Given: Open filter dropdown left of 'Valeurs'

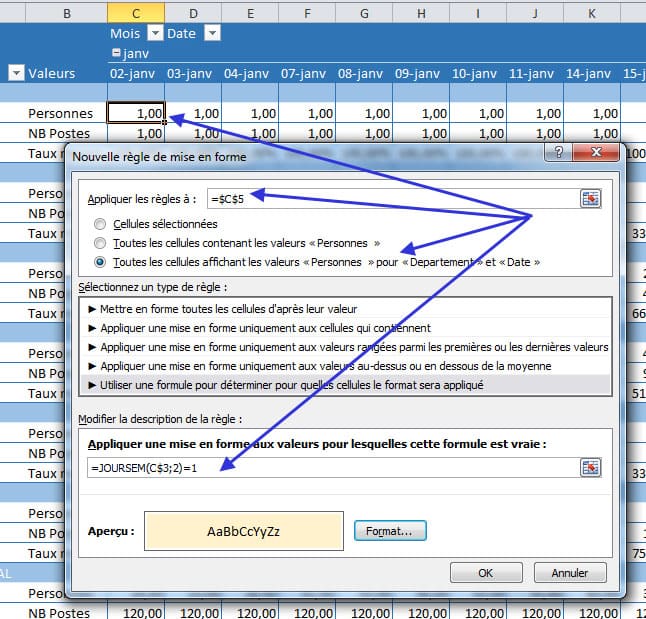Looking at the screenshot, I should [16, 73].
